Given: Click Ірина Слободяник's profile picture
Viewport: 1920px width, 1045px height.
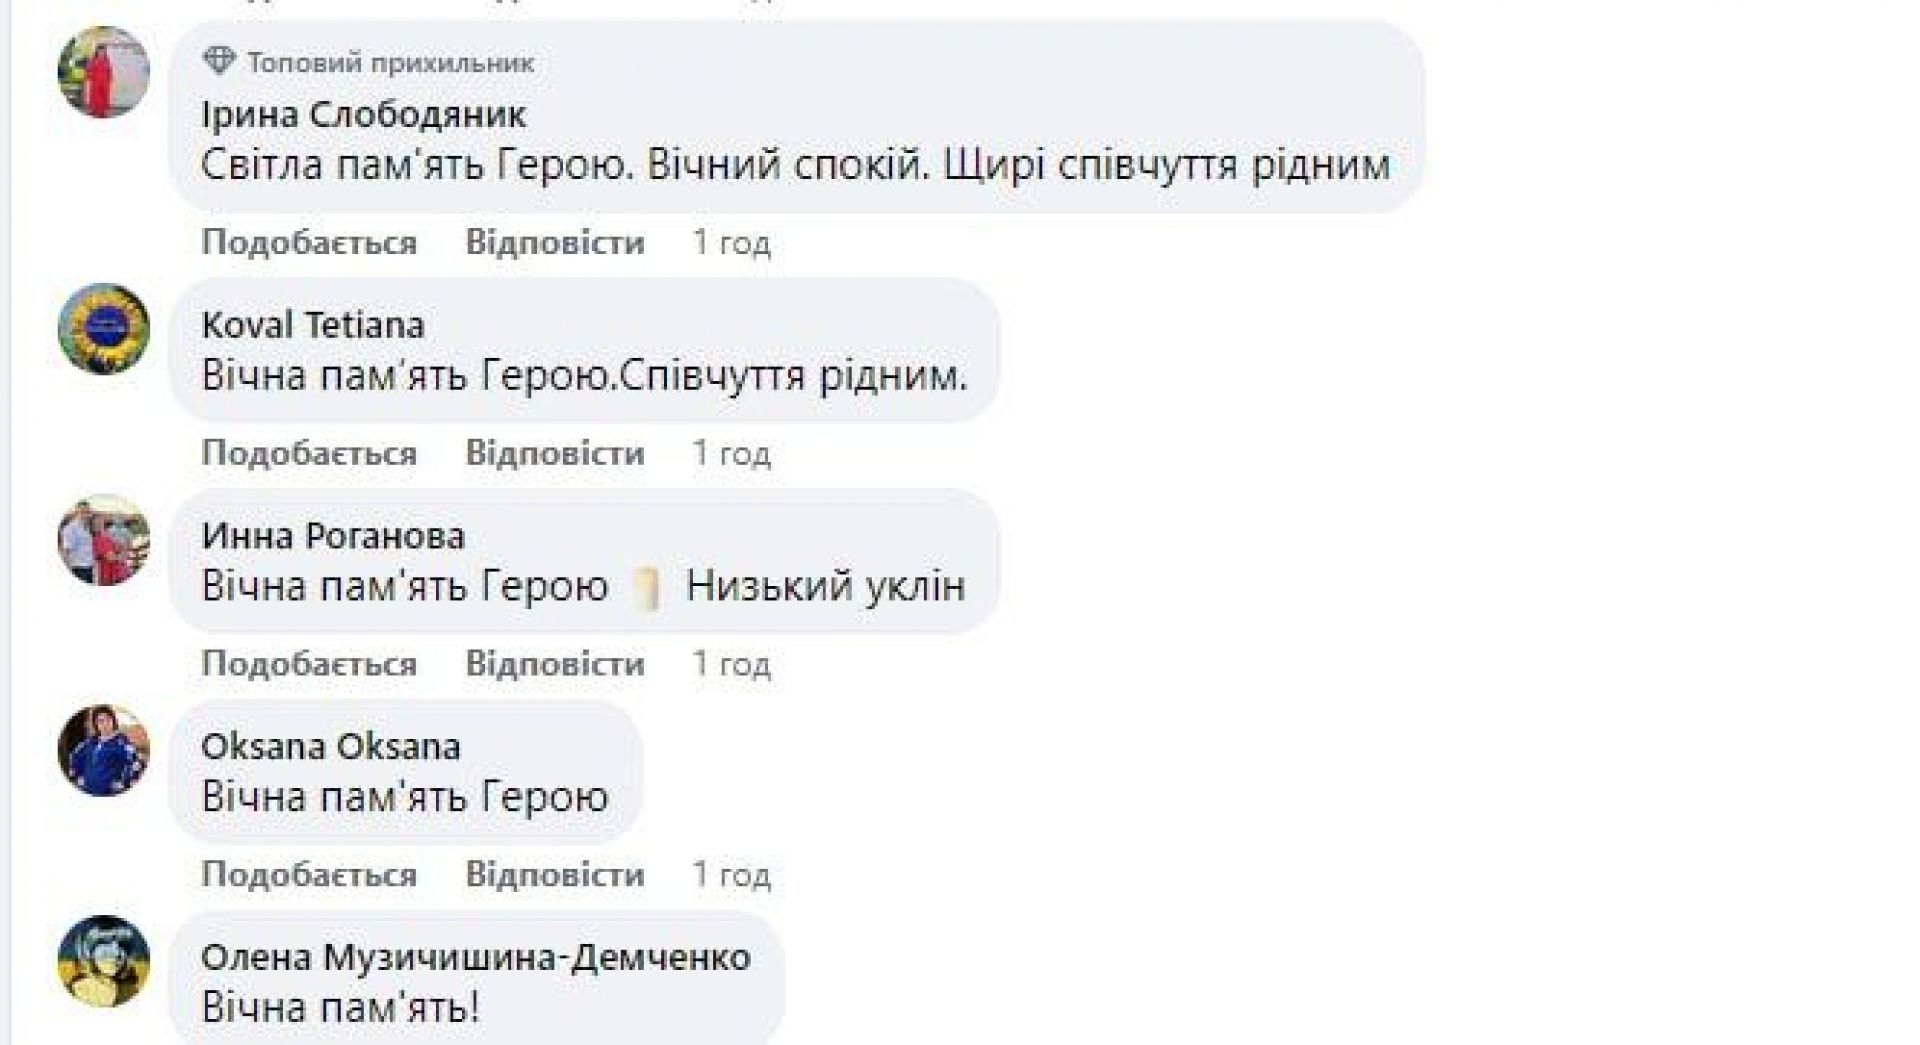Looking at the screenshot, I should pyautogui.click(x=104, y=73).
